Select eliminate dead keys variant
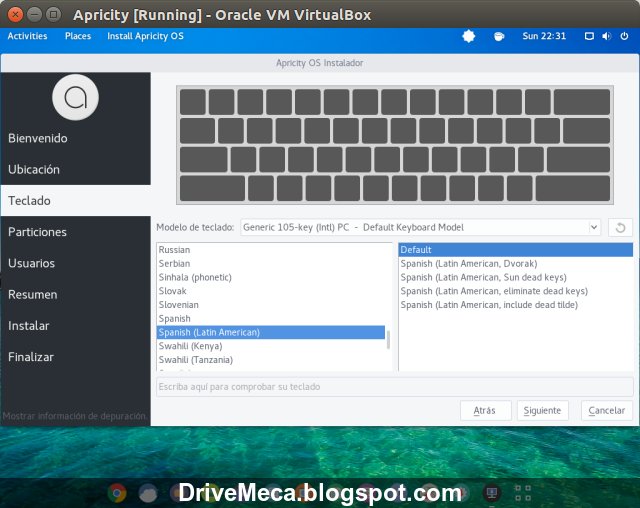This screenshot has width=640, height=508. click(x=516, y=291)
